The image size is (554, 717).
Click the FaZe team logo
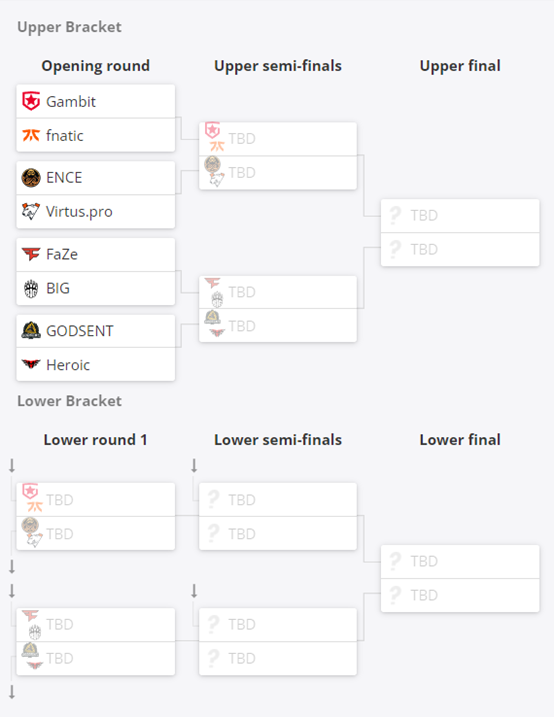[x=31, y=254]
